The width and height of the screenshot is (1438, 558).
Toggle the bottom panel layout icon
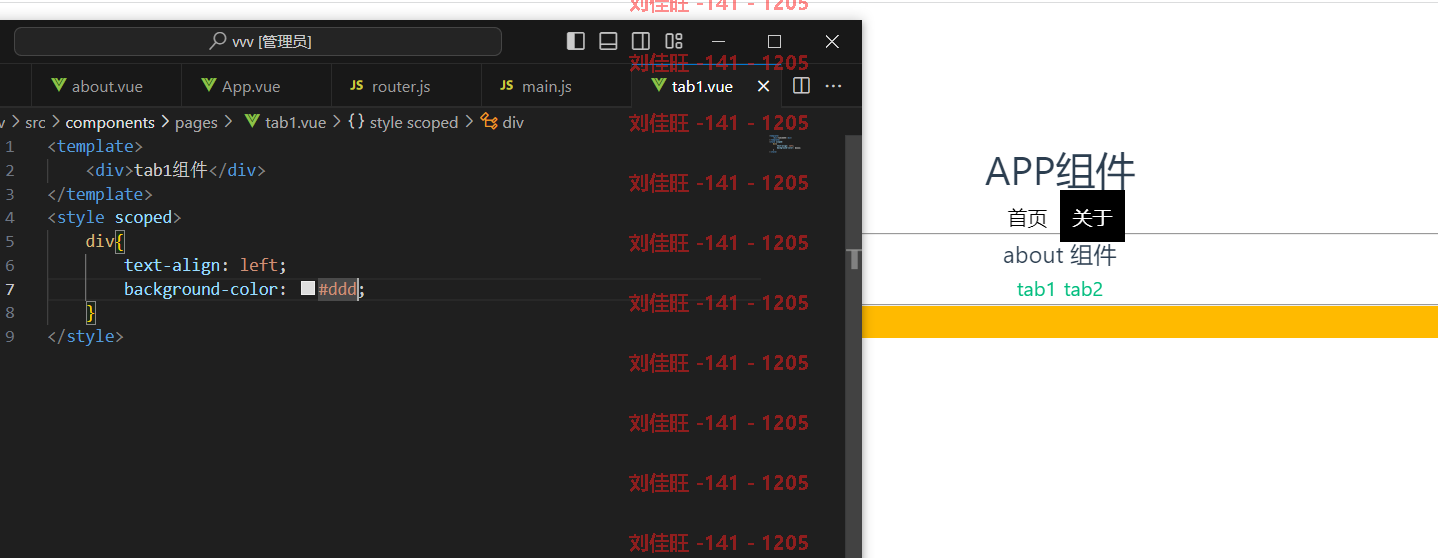pos(608,41)
